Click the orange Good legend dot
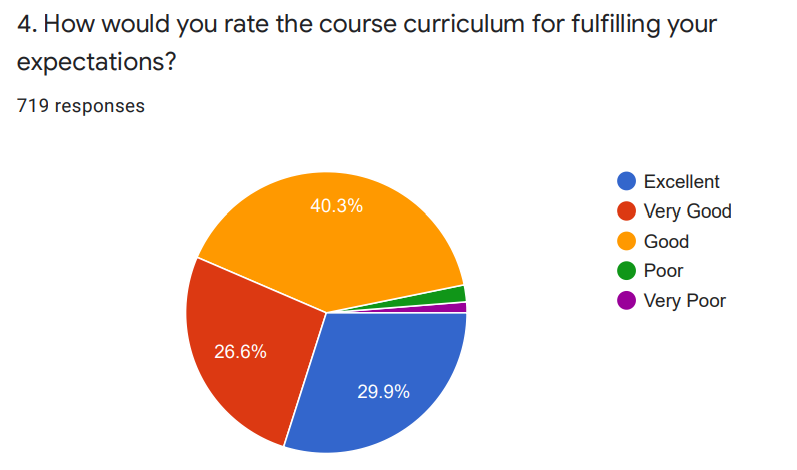This screenshot has width=797, height=470. pyautogui.click(x=626, y=241)
